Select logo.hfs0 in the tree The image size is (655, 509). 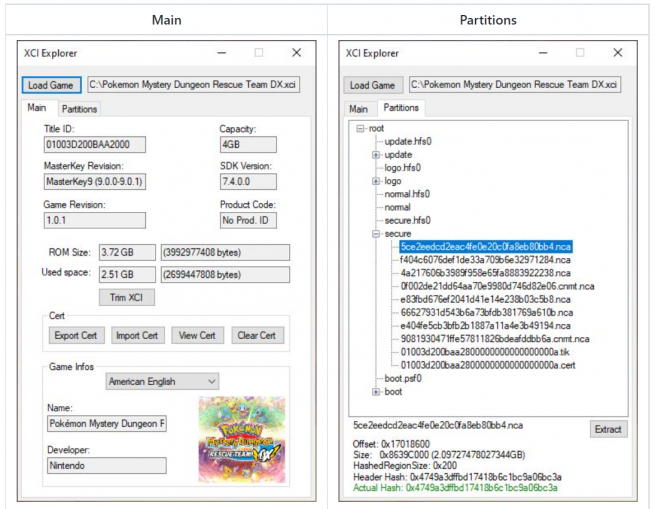(402, 168)
